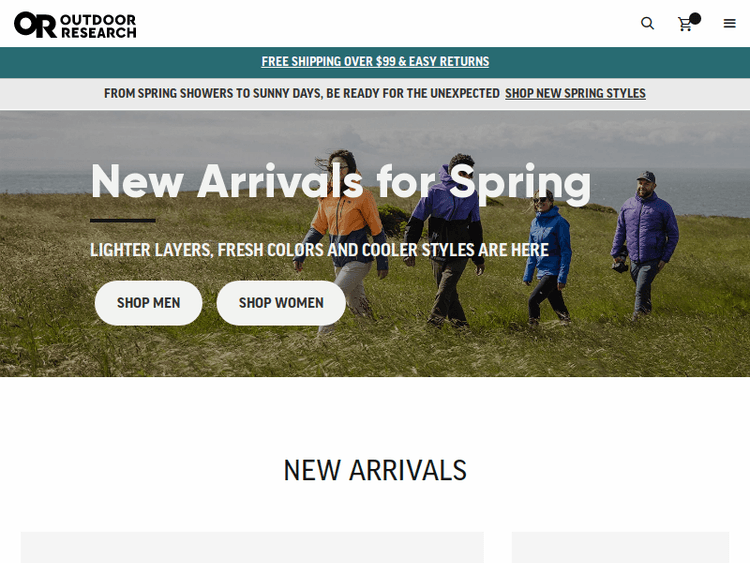750x563 pixels.
Task: Click the Shop Men button
Action: pos(149,303)
